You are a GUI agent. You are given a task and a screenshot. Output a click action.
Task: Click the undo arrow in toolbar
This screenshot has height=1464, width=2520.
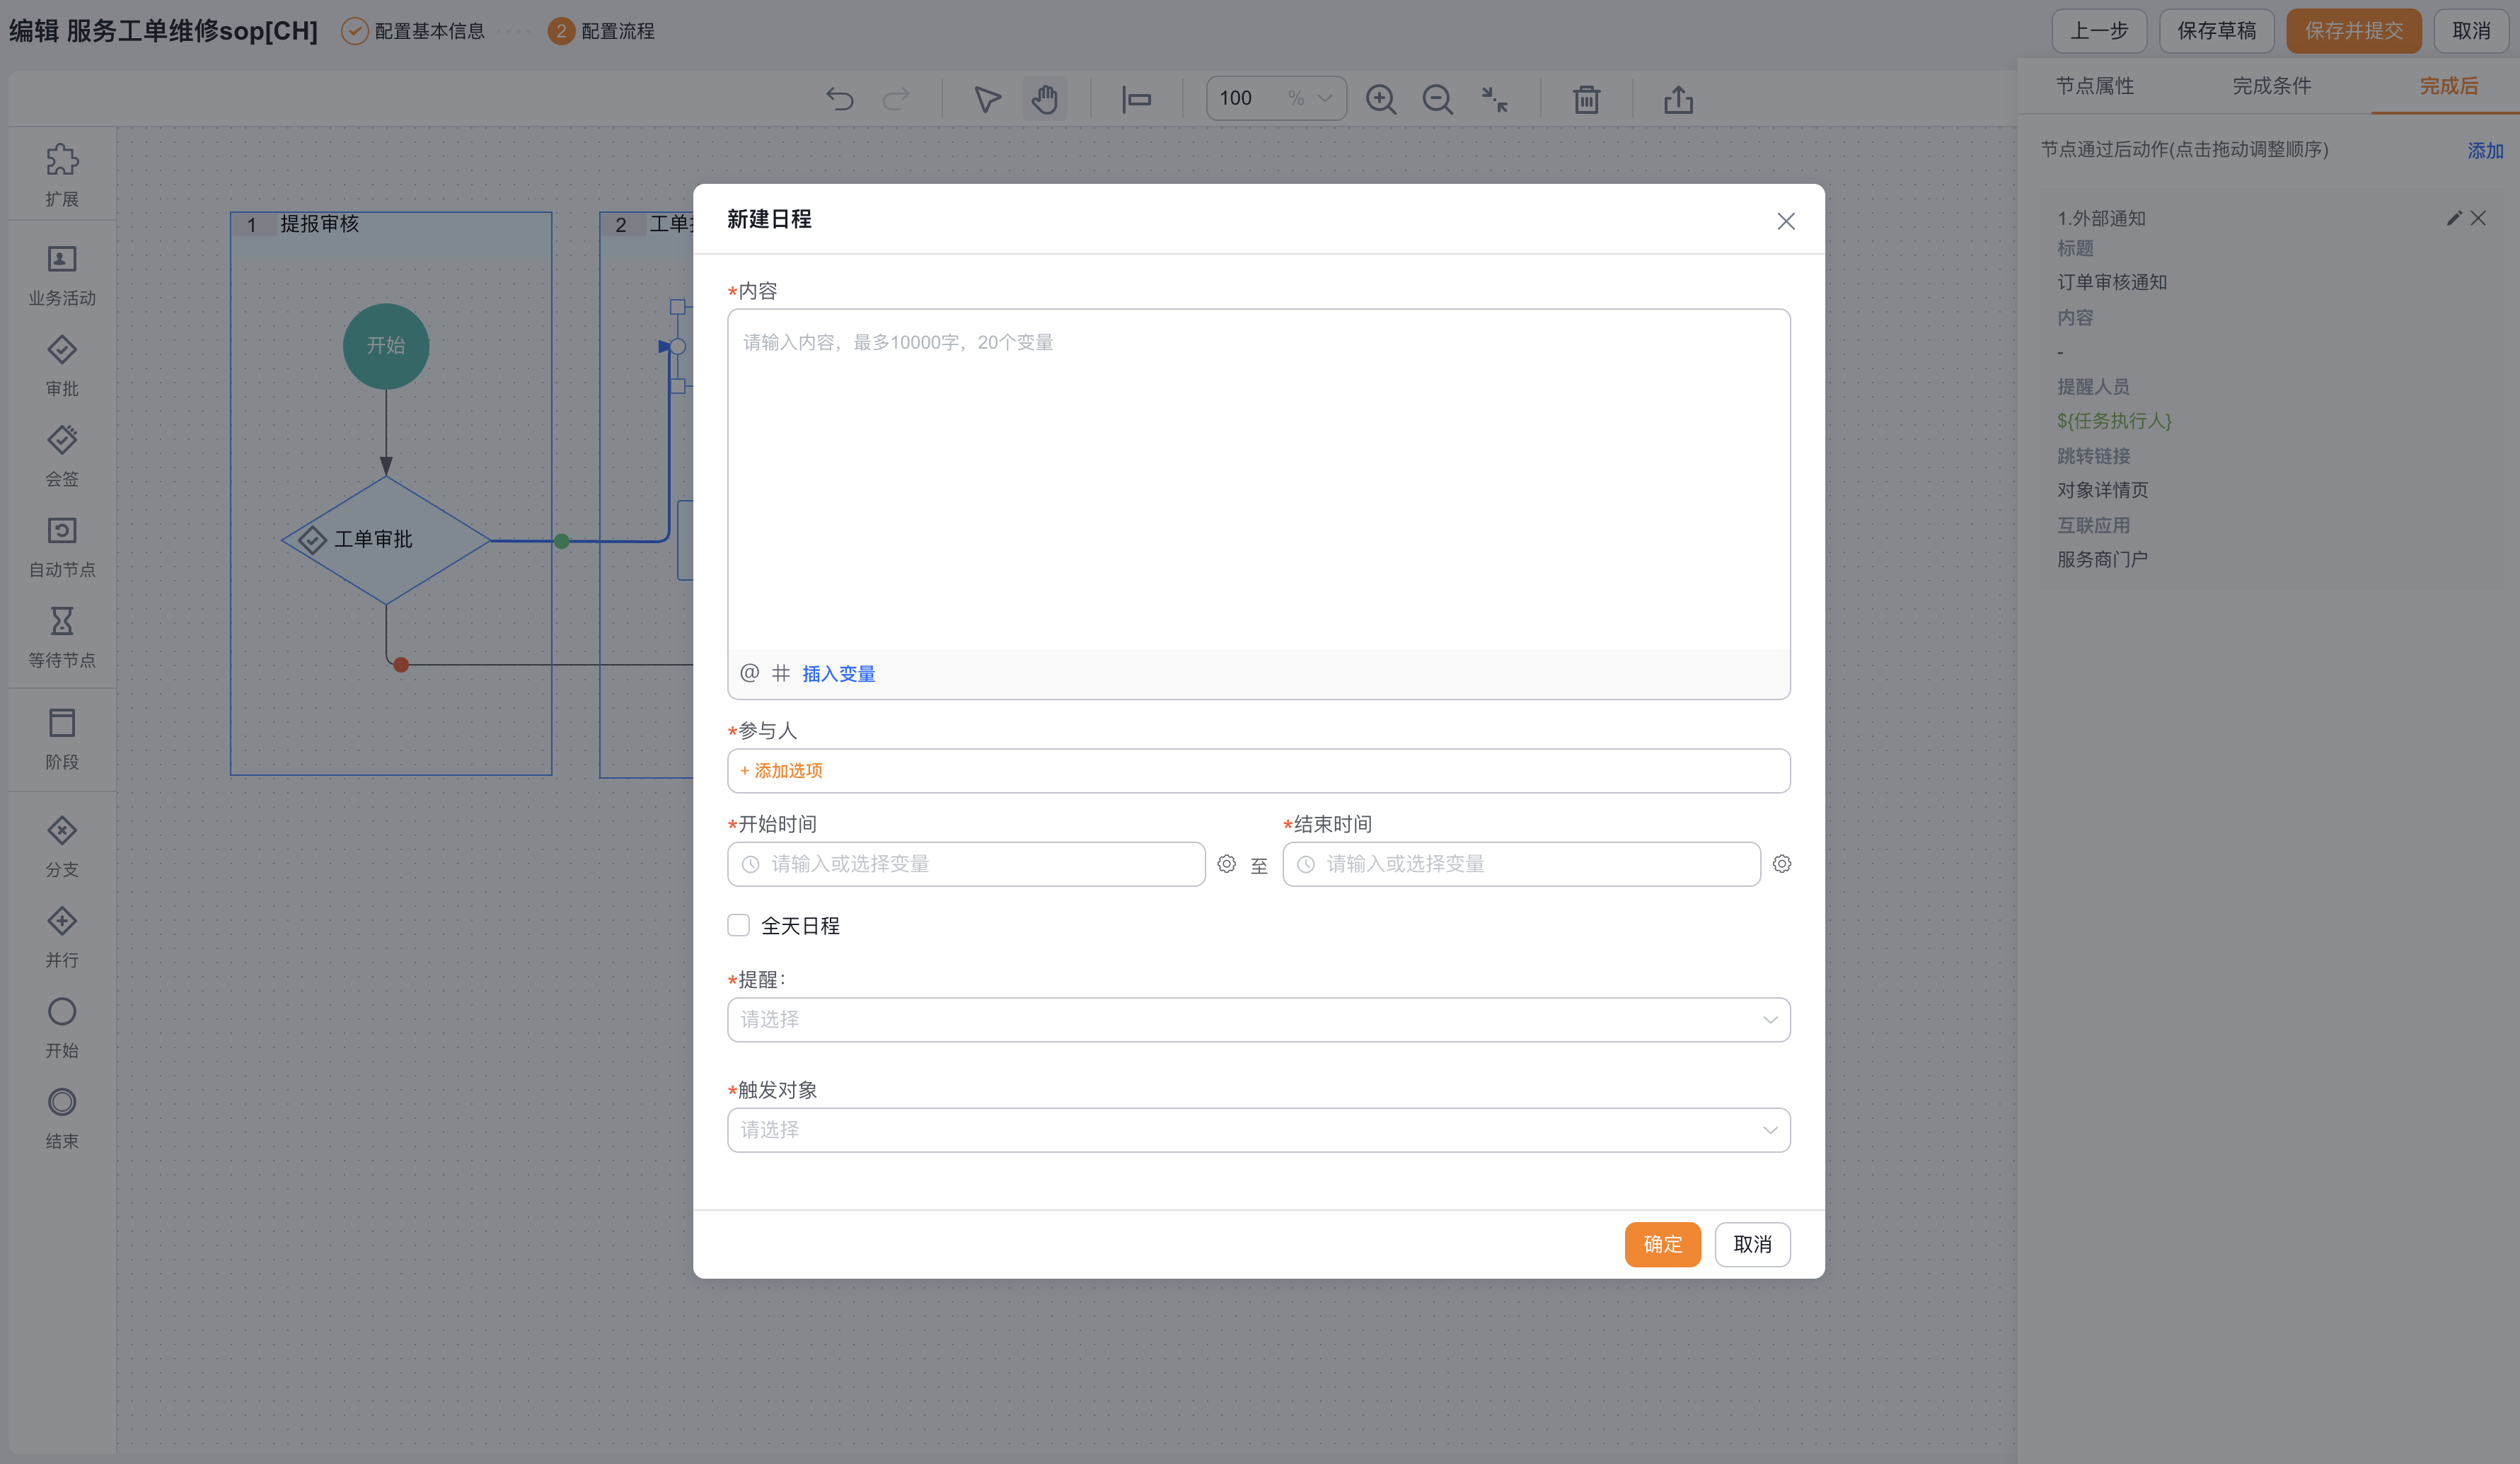pos(840,99)
